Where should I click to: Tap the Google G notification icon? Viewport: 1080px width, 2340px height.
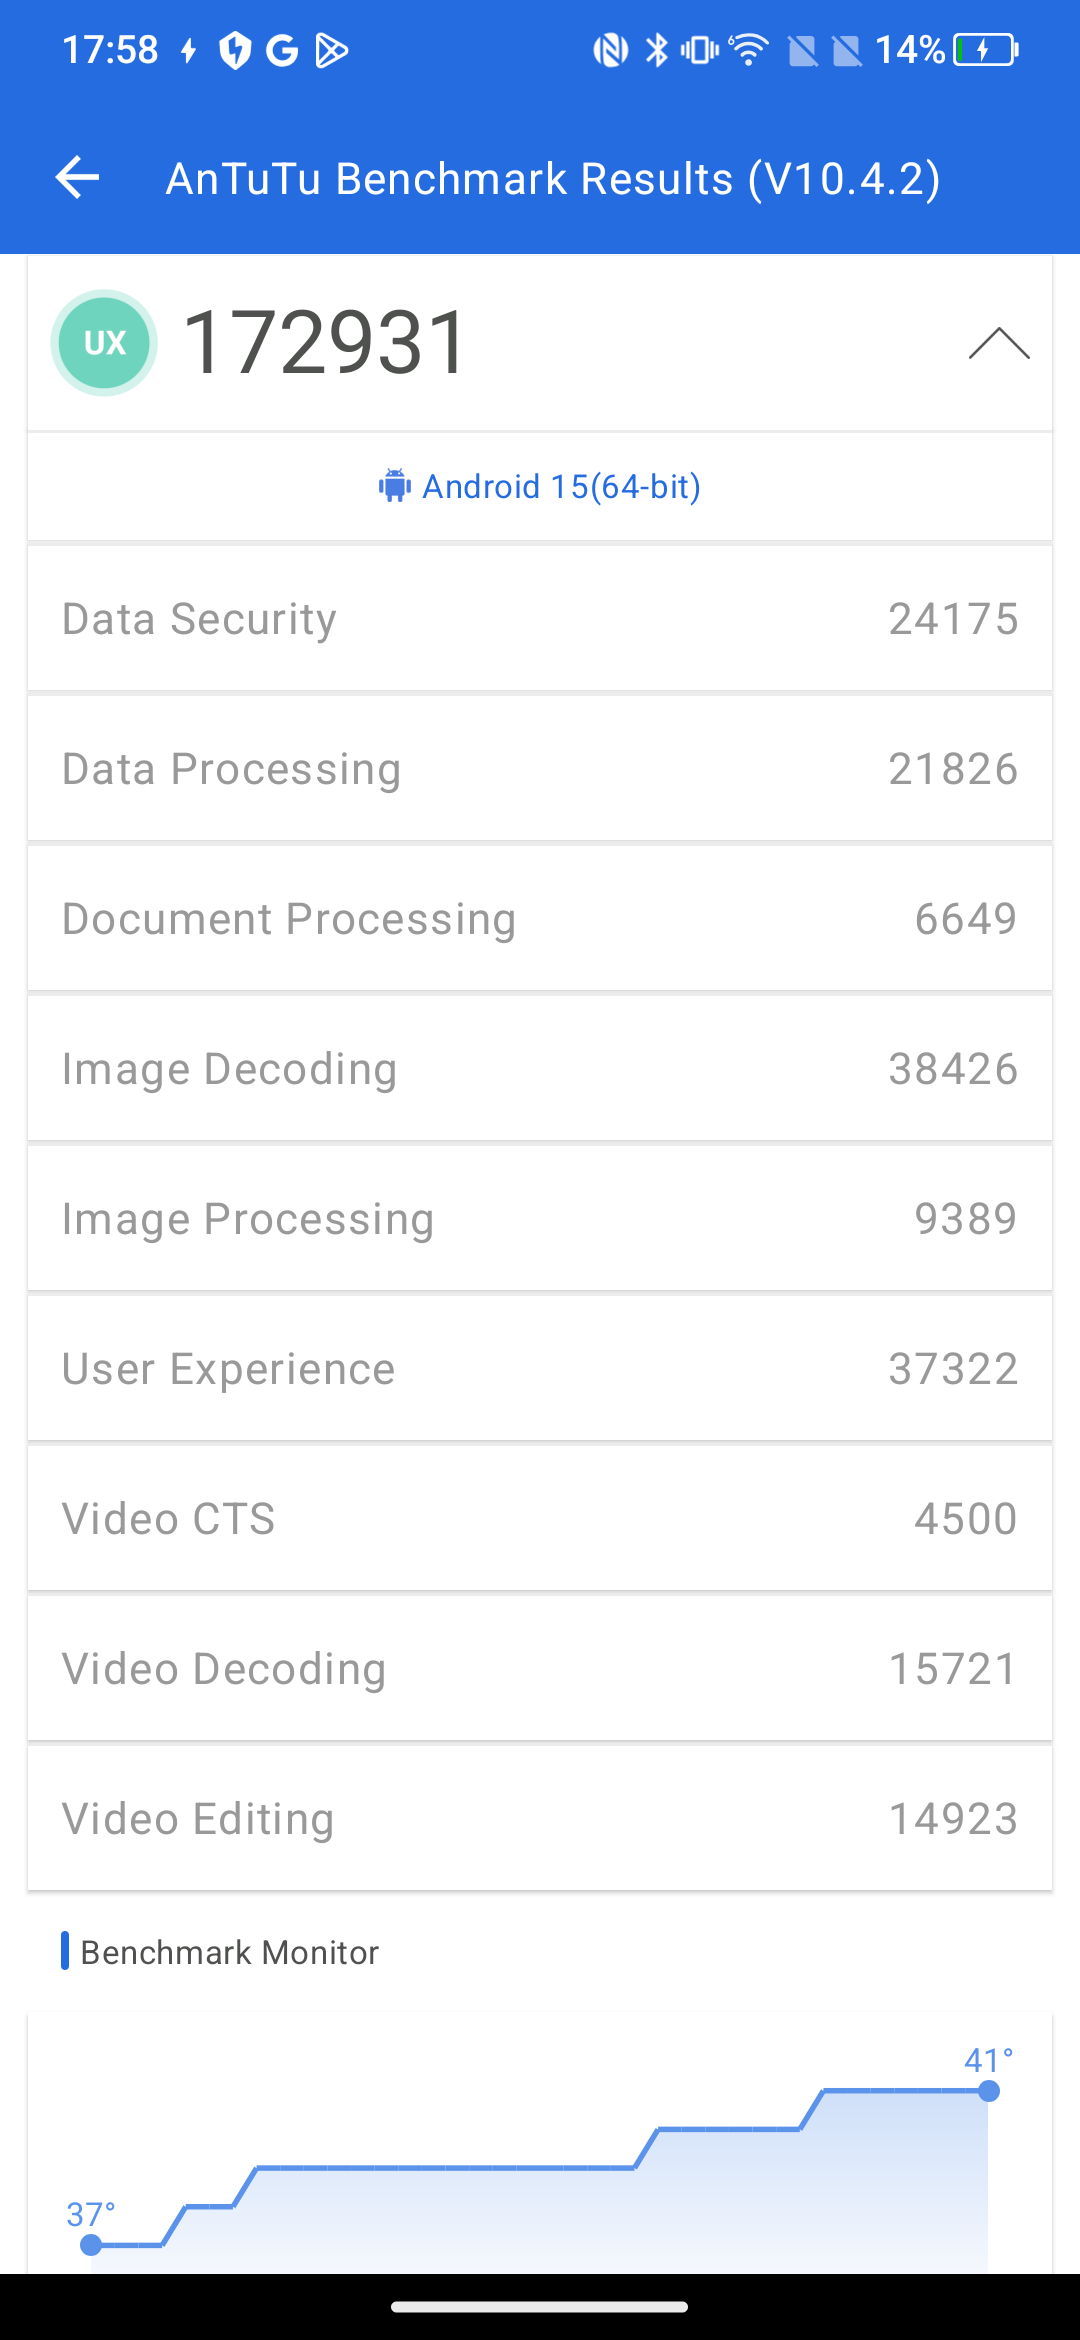tap(282, 49)
